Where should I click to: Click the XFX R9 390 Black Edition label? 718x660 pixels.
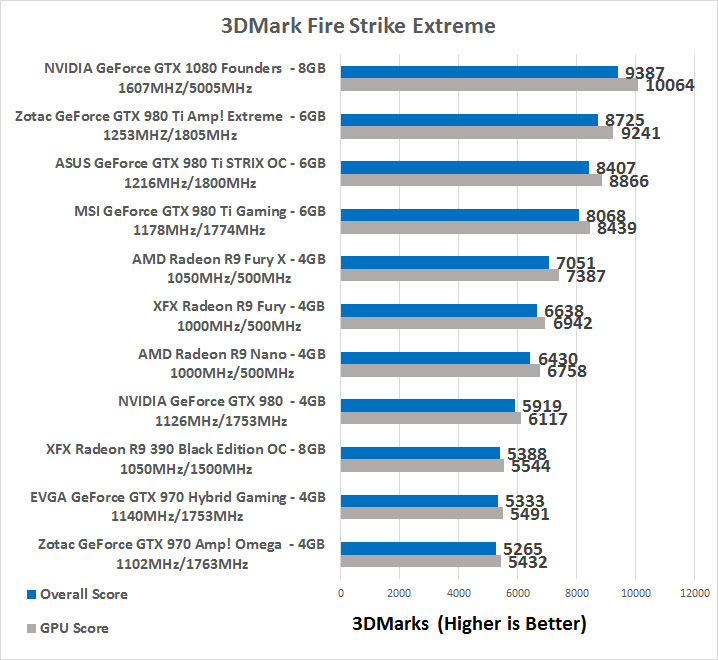(x=186, y=459)
